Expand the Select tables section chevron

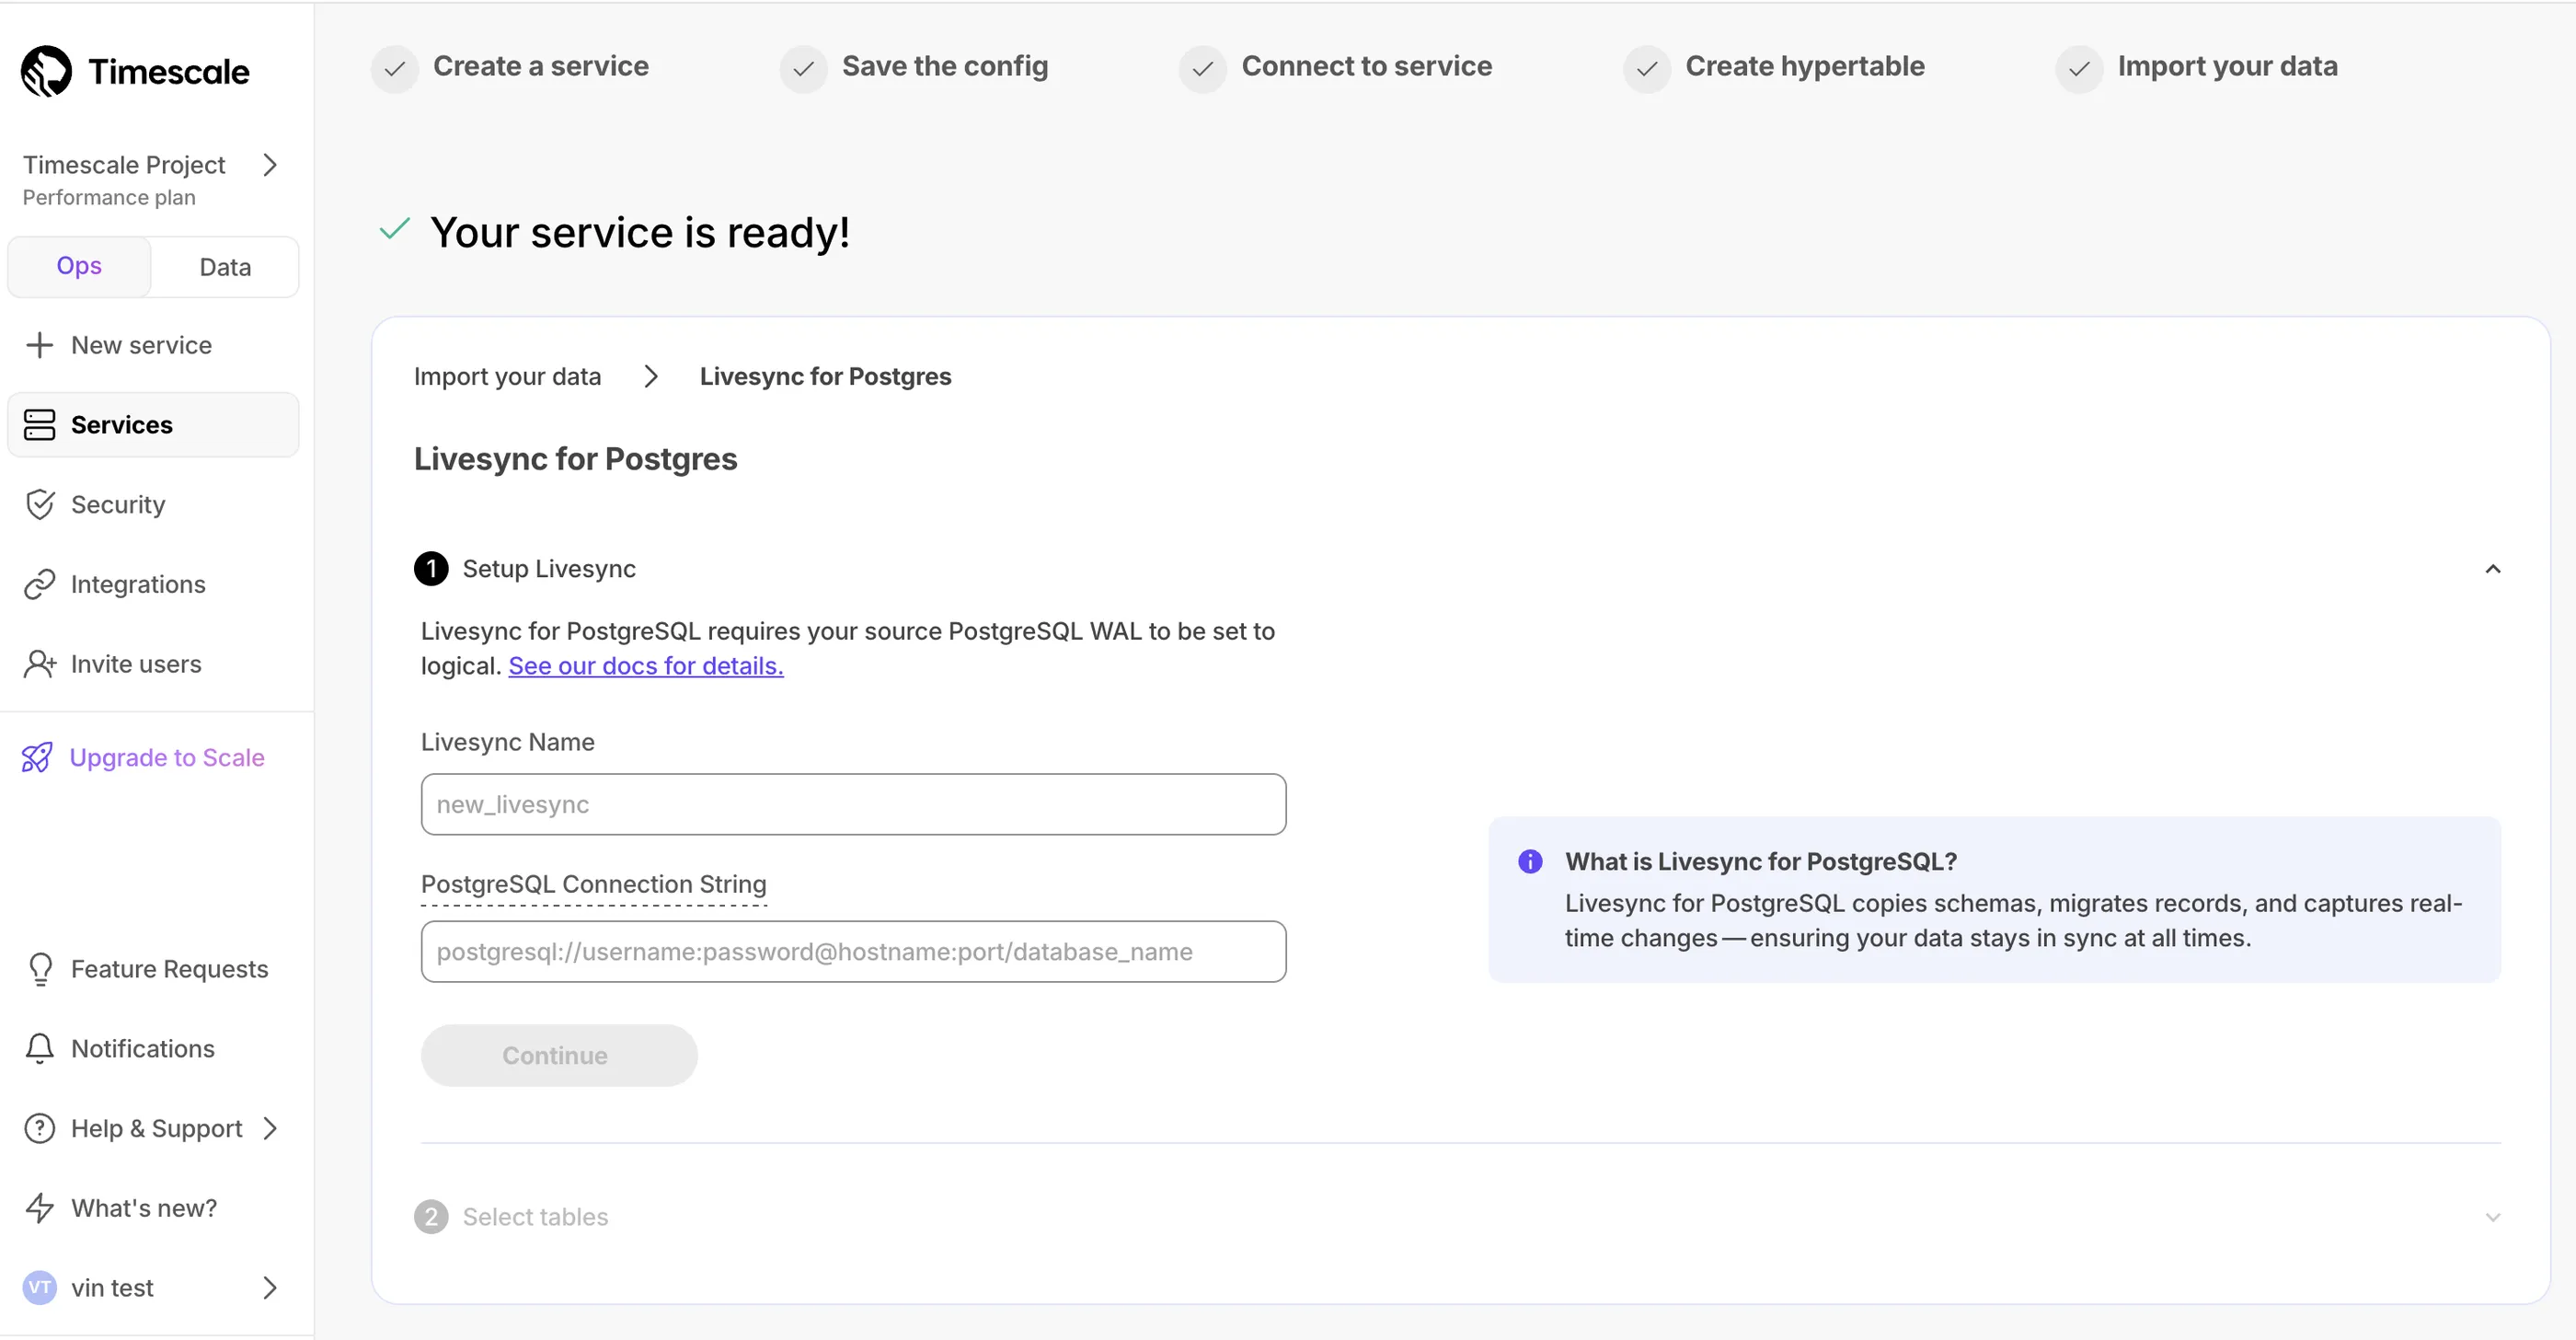pos(2492,1217)
